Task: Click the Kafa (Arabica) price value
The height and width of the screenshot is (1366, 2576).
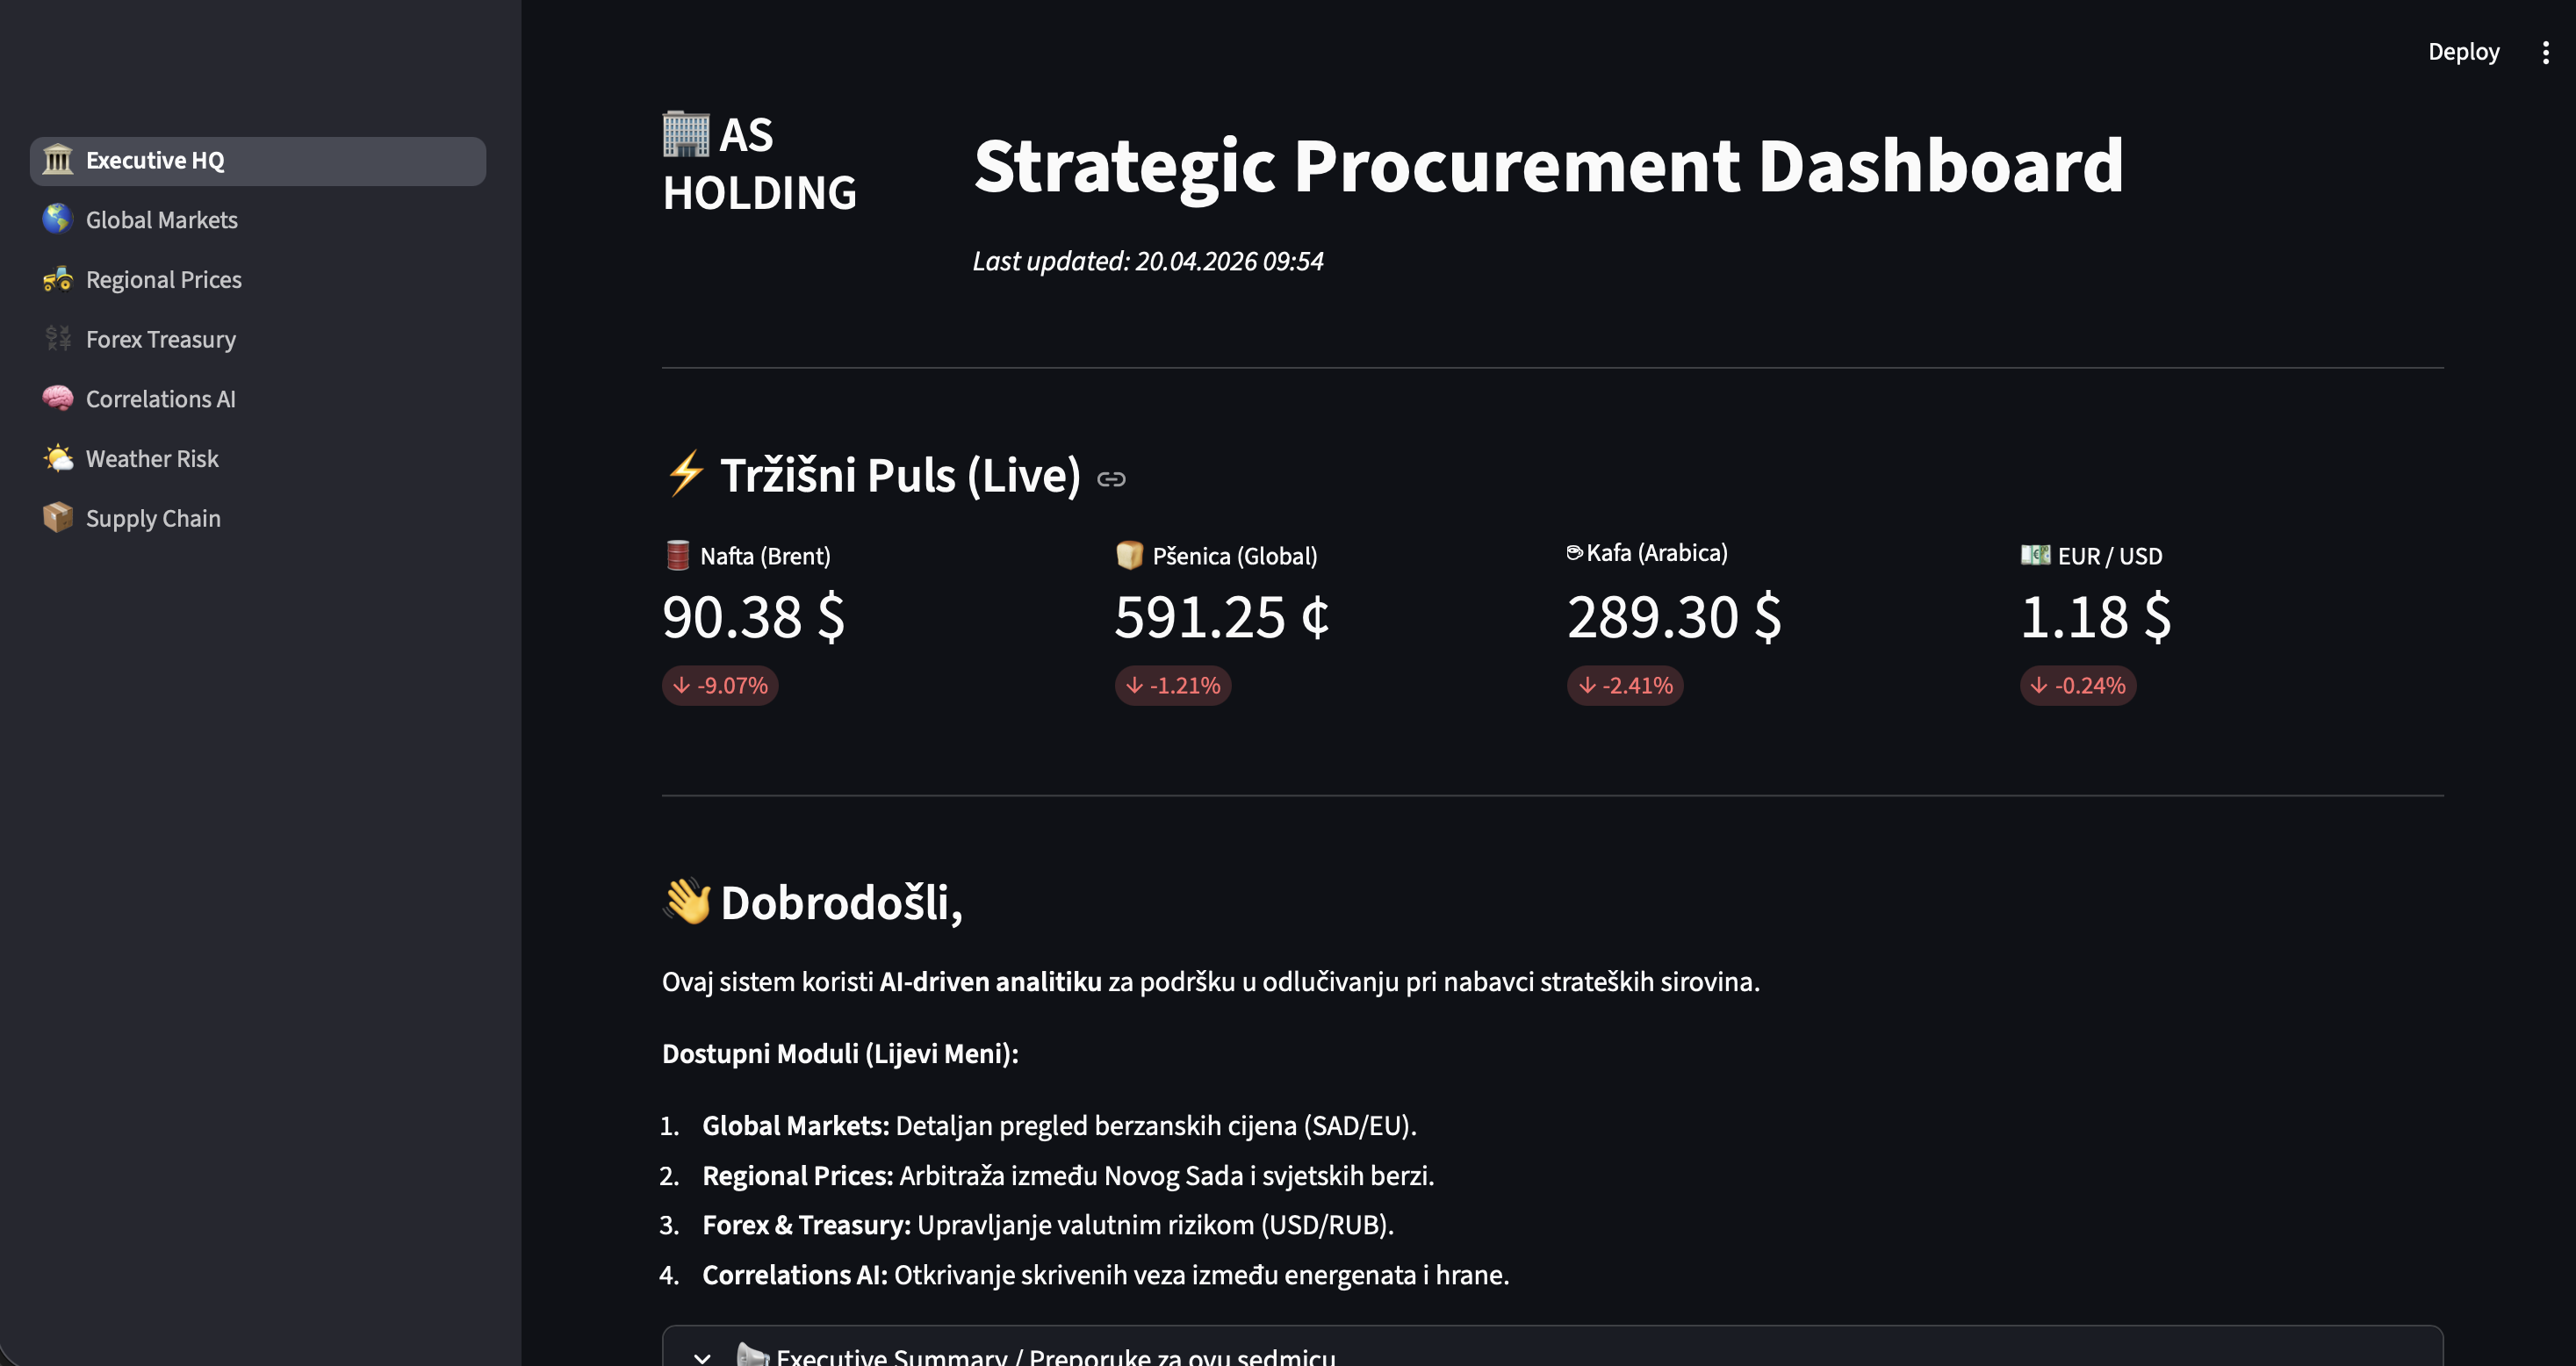Action: (x=1674, y=617)
